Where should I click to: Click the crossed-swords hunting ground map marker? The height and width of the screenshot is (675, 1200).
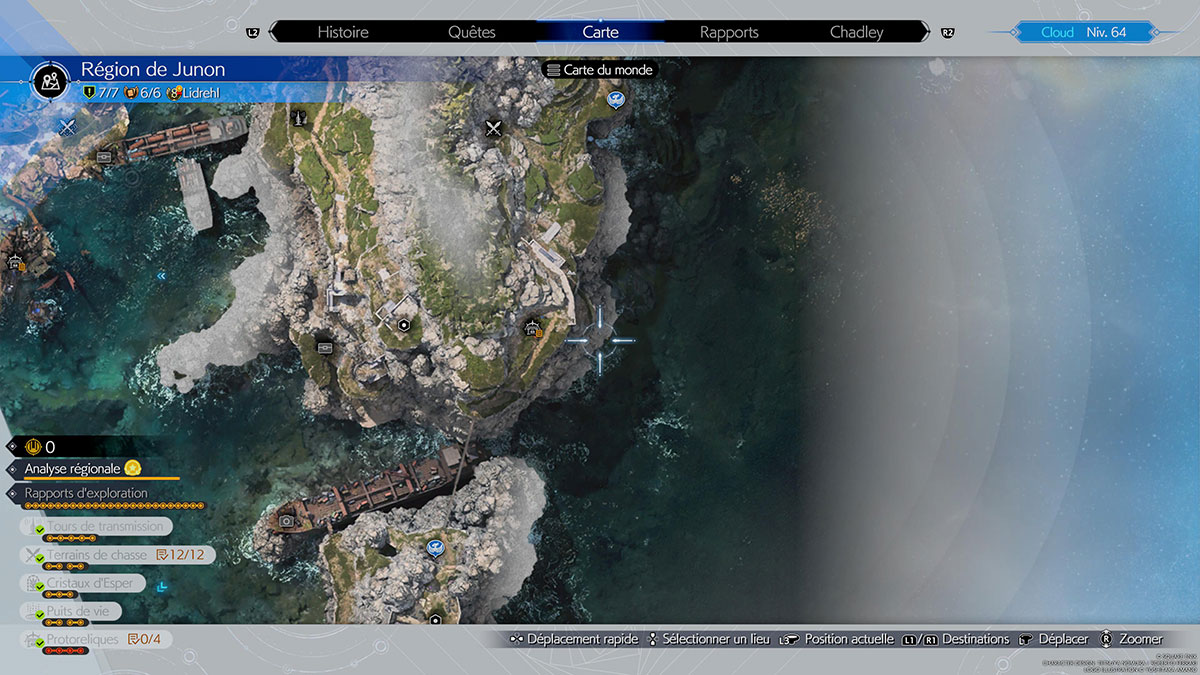(493, 128)
